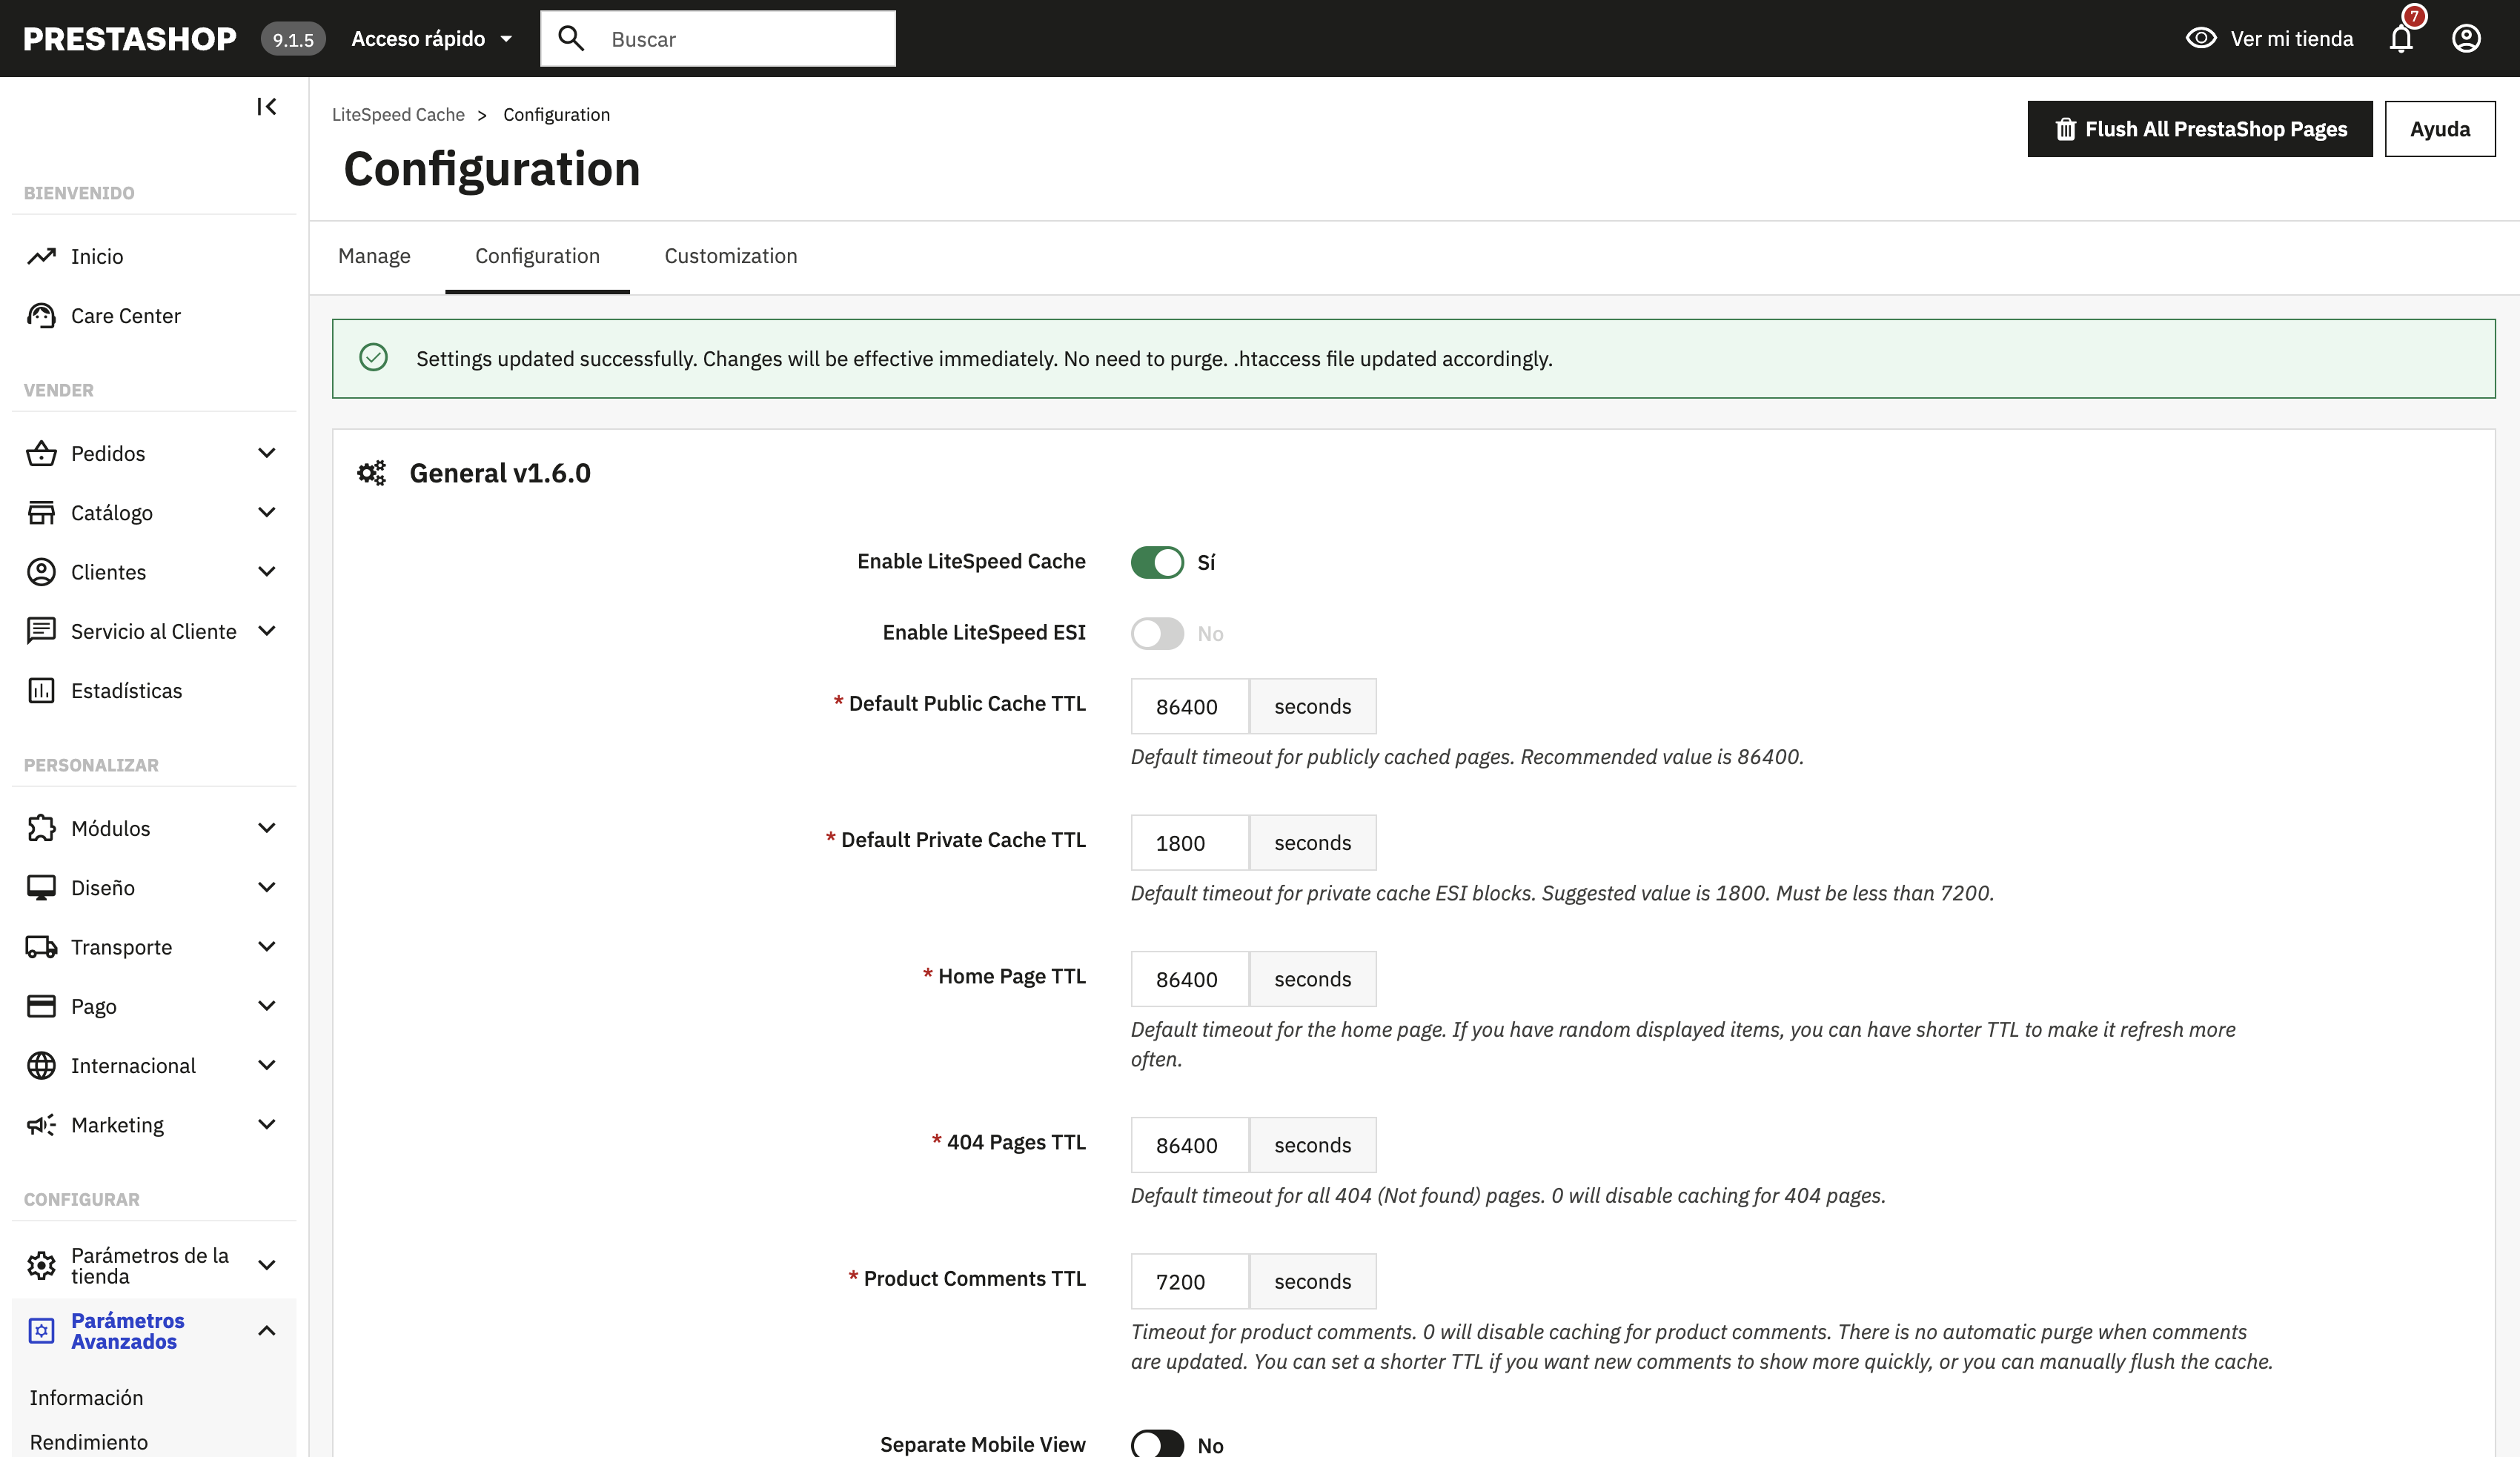
Task: Click the search magnifier icon
Action: click(571, 38)
